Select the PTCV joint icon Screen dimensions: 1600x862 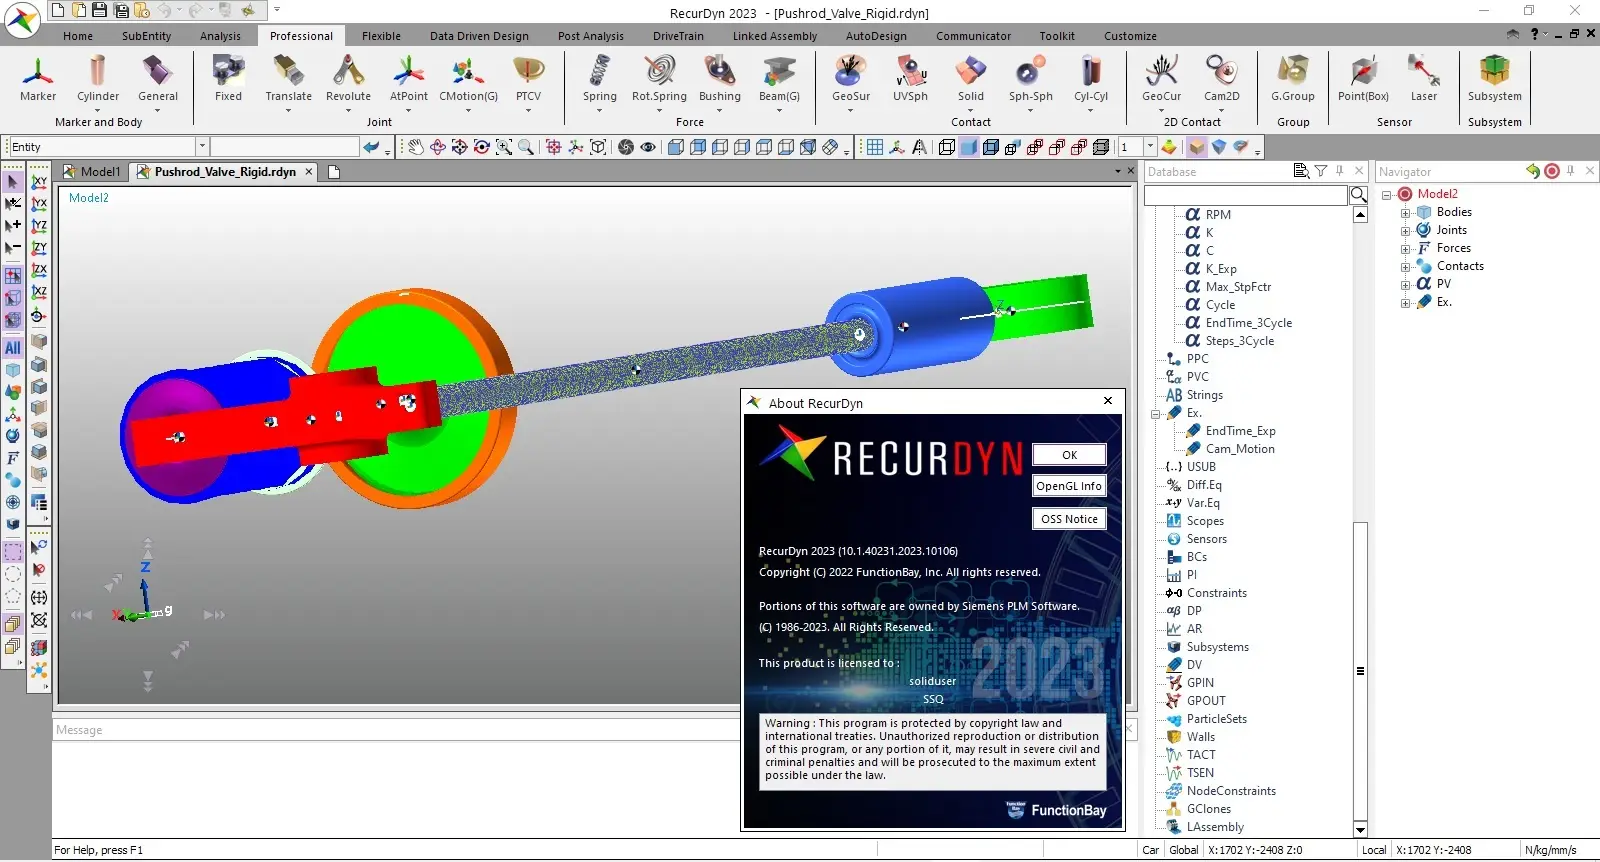[x=528, y=78]
